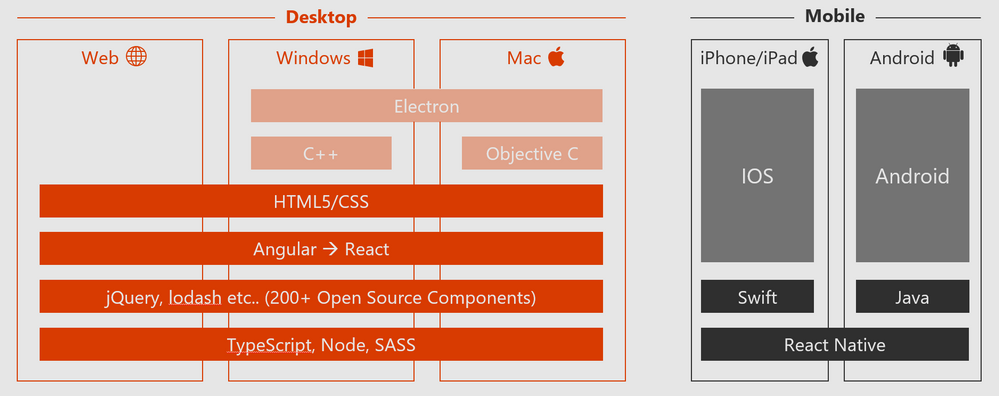Click the gray IOS block

[x=758, y=175]
